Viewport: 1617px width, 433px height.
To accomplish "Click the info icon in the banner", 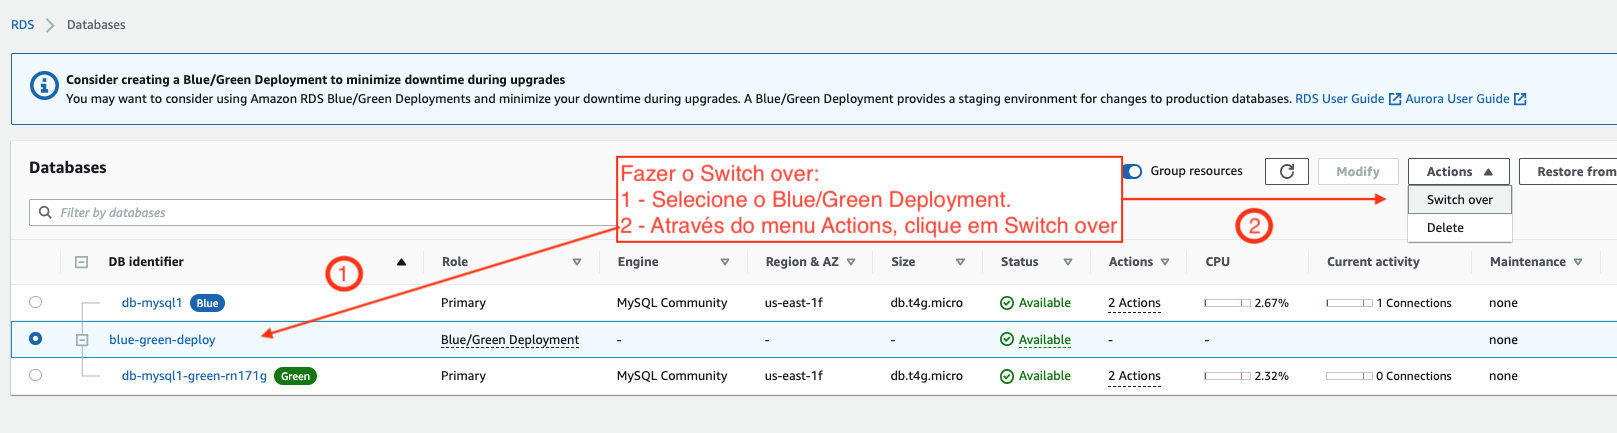I will pos(44,86).
